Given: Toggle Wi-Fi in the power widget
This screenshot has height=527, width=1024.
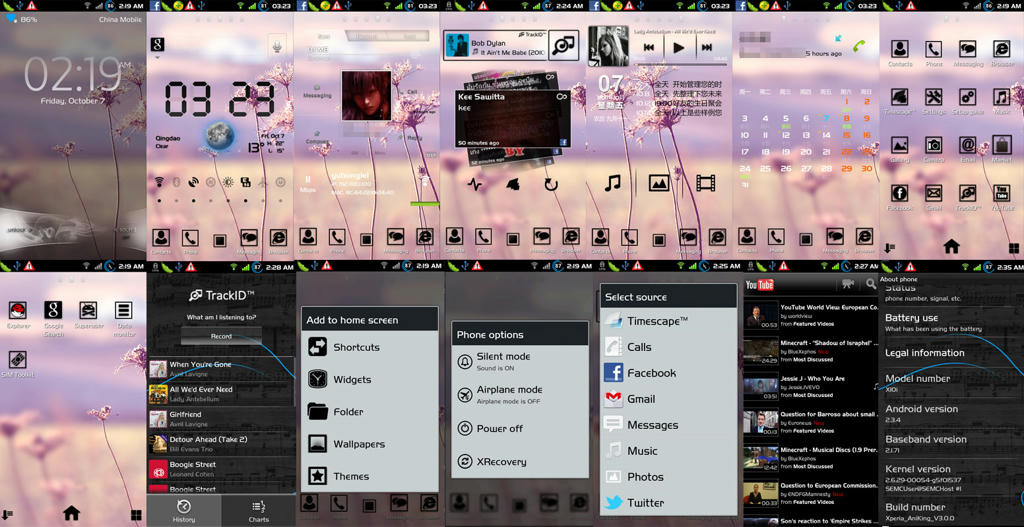Looking at the screenshot, I should [x=159, y=182].
